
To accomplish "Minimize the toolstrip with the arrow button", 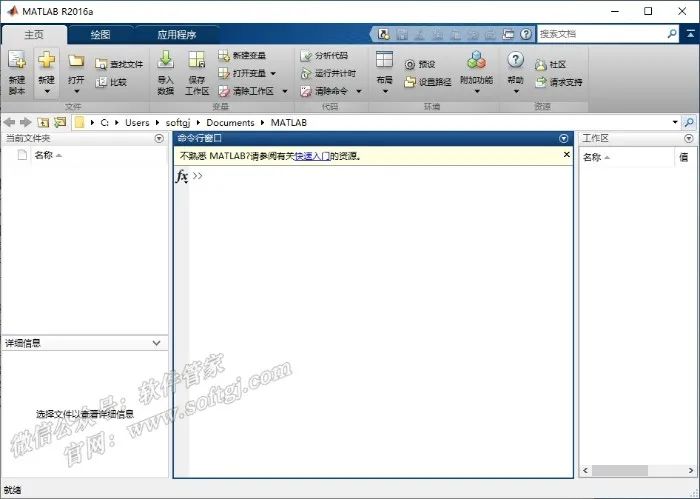I will (690, 34).
